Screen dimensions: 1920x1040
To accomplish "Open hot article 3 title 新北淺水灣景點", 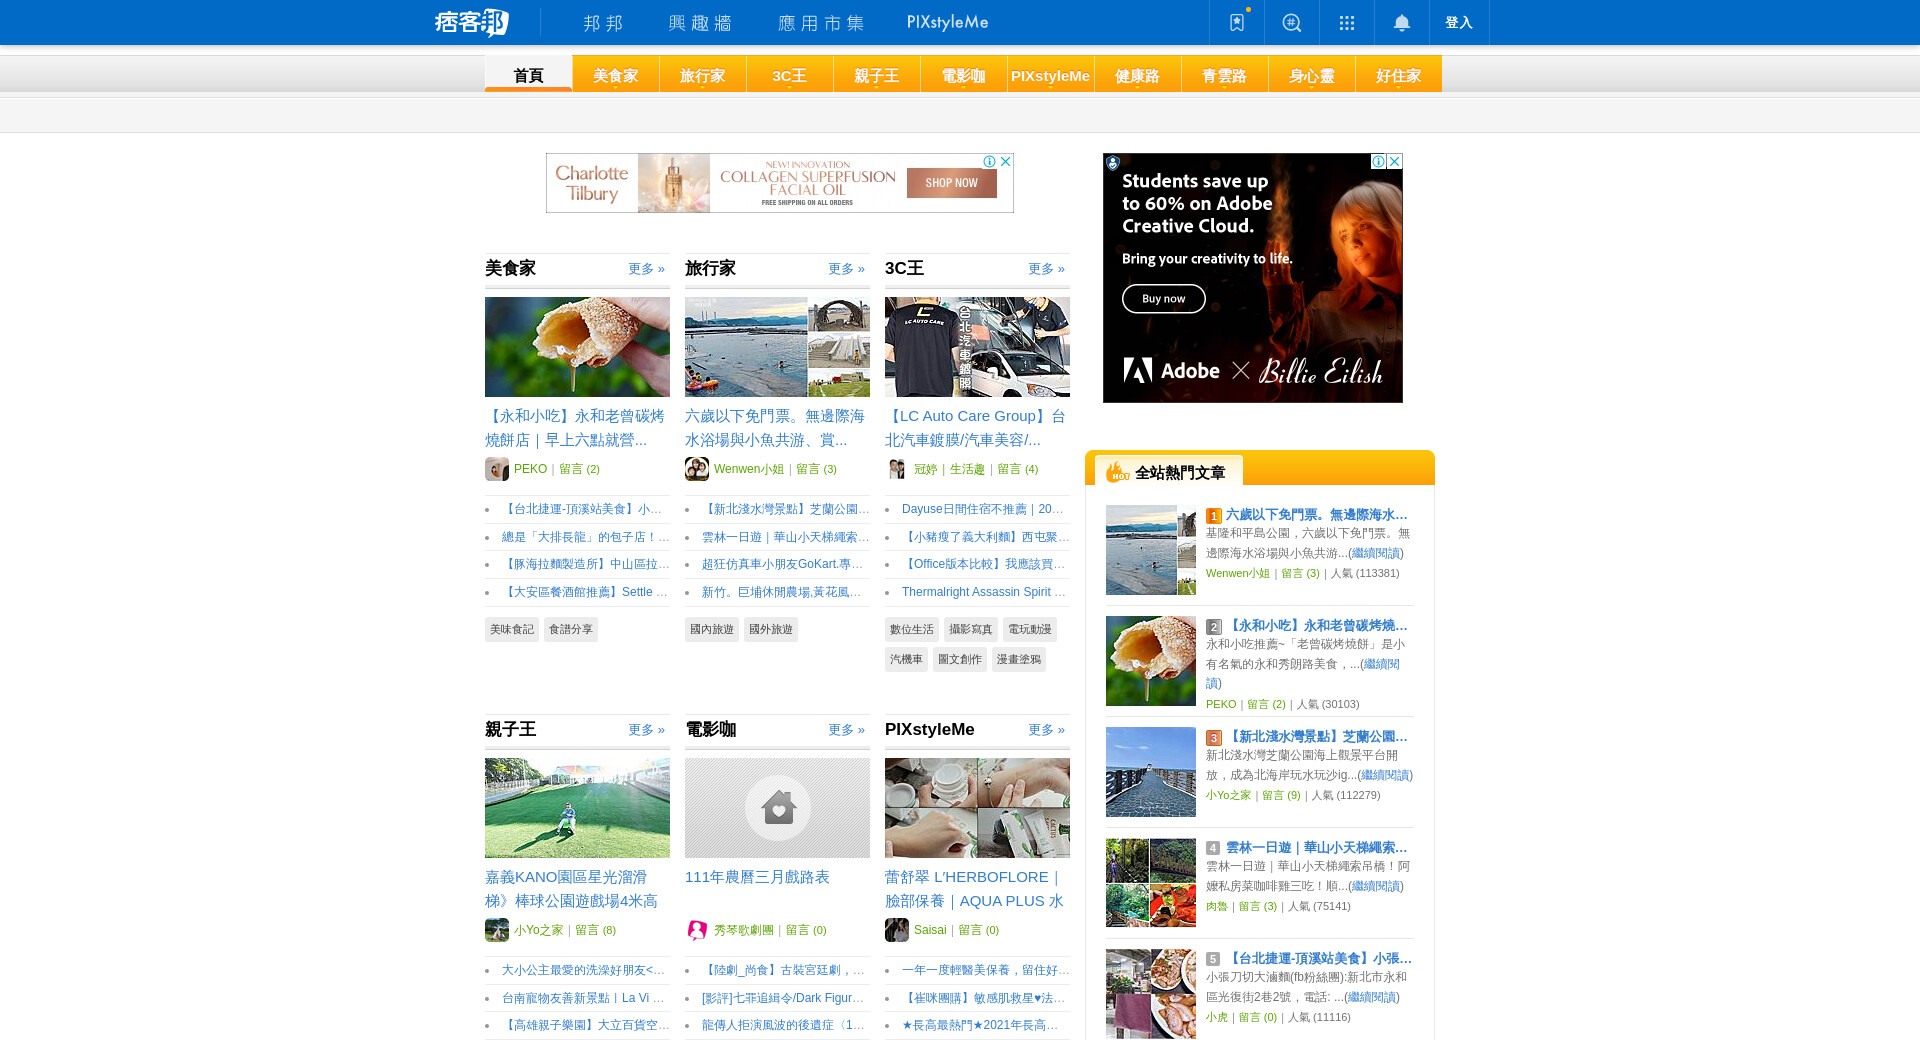I will [1317, 737].
